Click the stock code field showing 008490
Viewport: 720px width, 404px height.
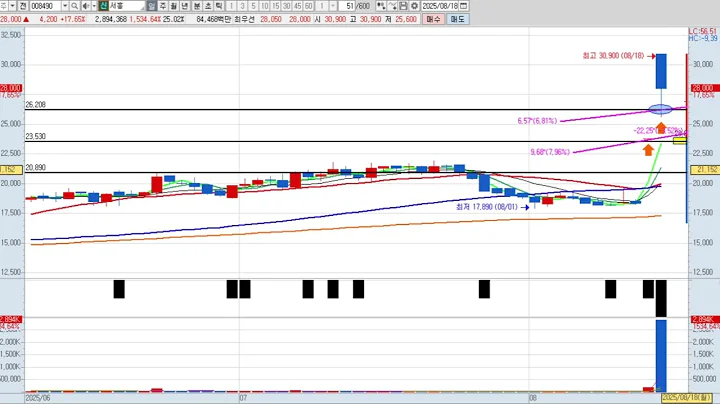(45, 6)
